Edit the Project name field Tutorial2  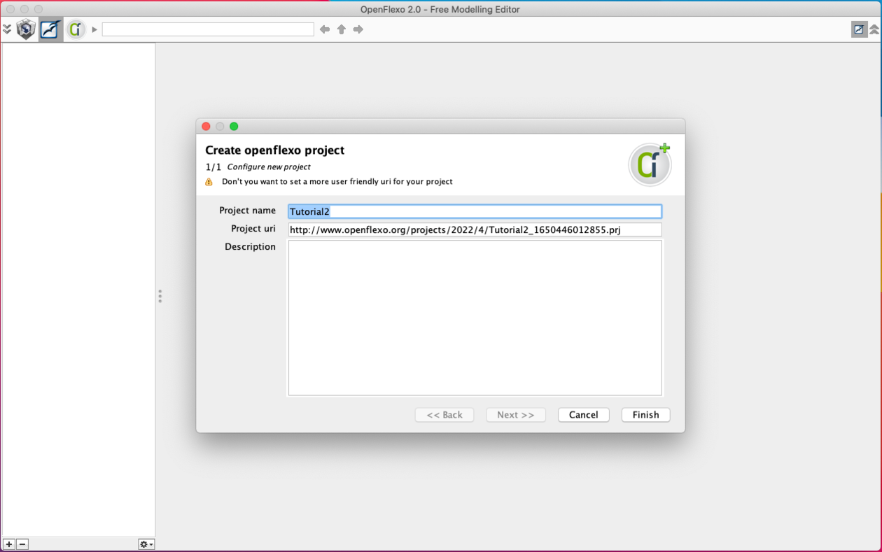point(475,212)
